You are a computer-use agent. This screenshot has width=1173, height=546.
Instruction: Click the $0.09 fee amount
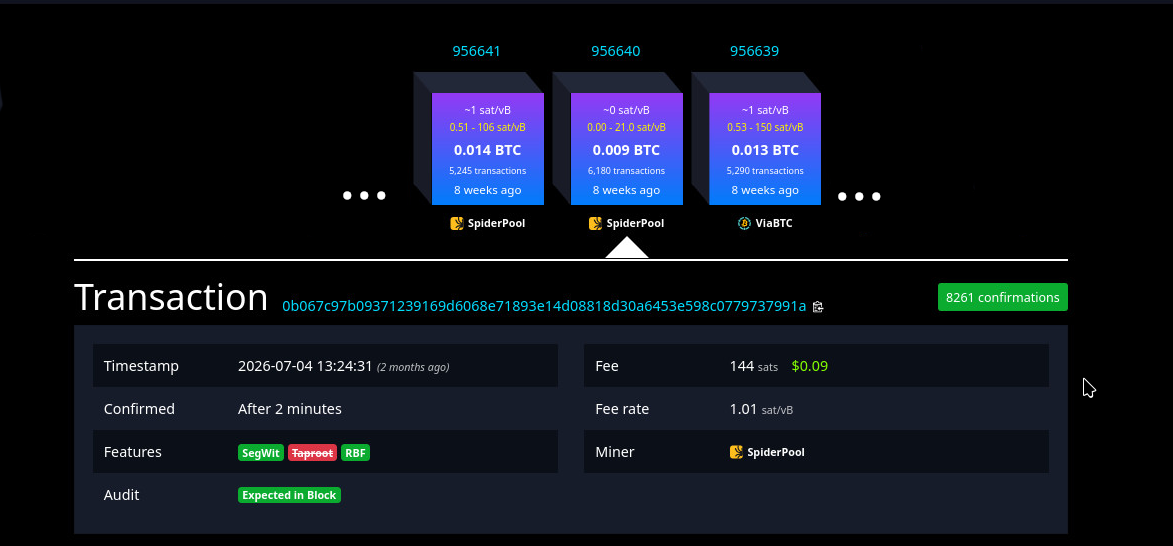[x=809, y=366]
